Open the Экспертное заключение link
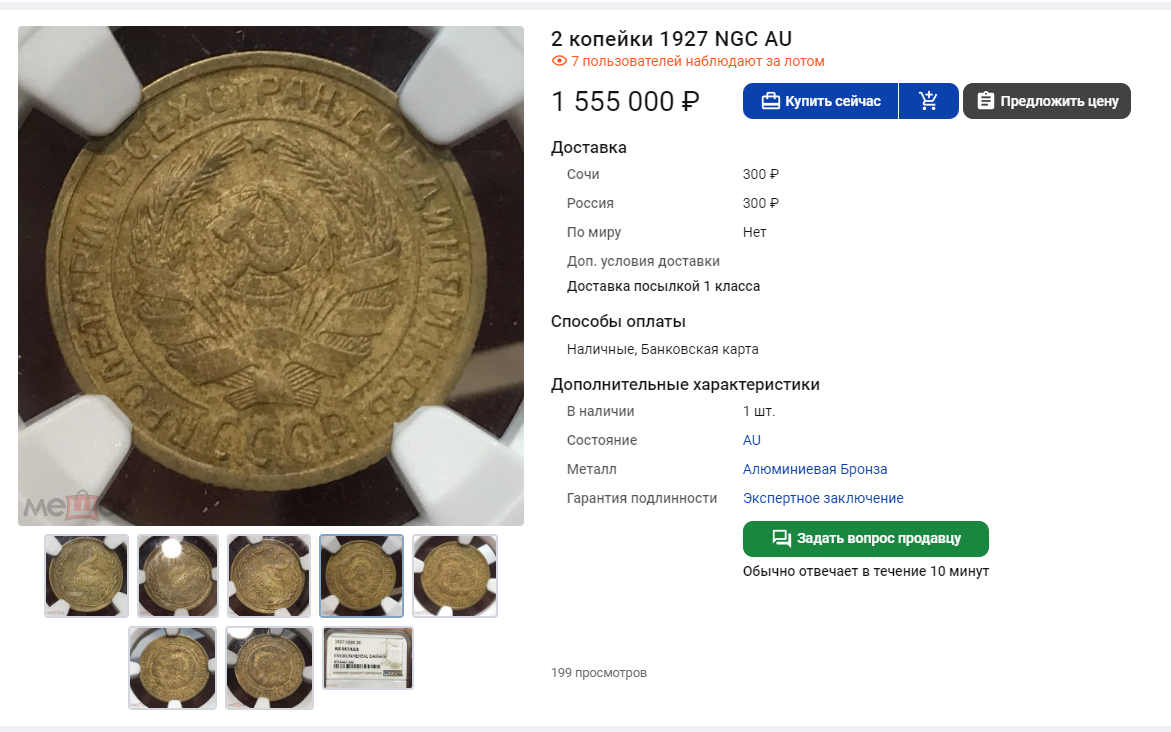The height and width of the screenshot is (732, 1171). tap(823, 498)
